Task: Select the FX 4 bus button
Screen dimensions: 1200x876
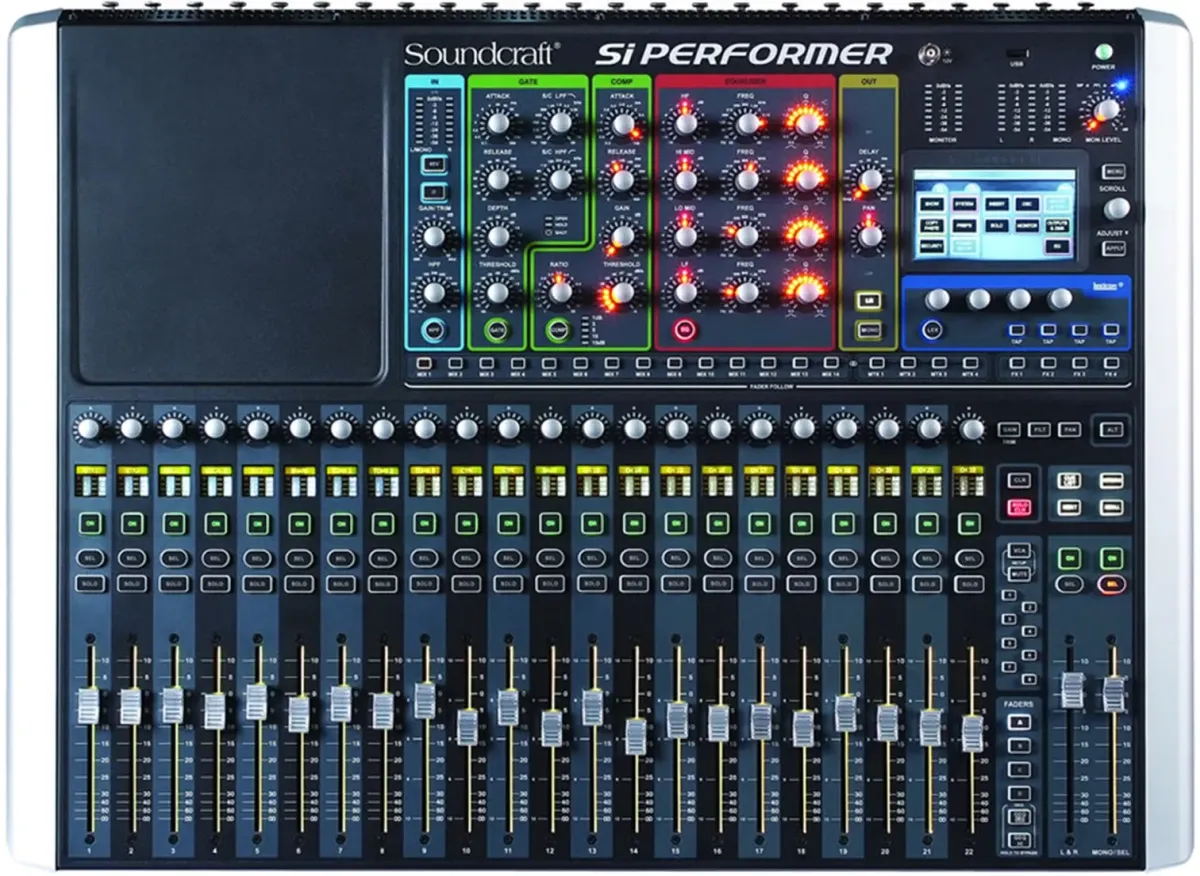Action: (x=1111, y=362)
